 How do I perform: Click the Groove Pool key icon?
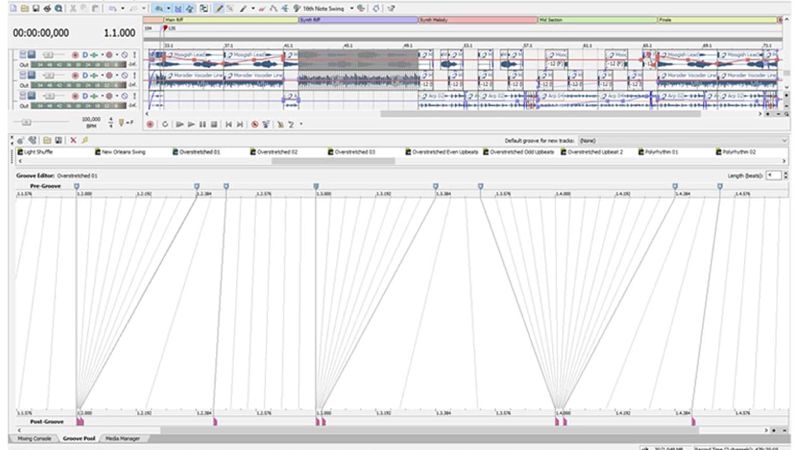coord(85,140)
